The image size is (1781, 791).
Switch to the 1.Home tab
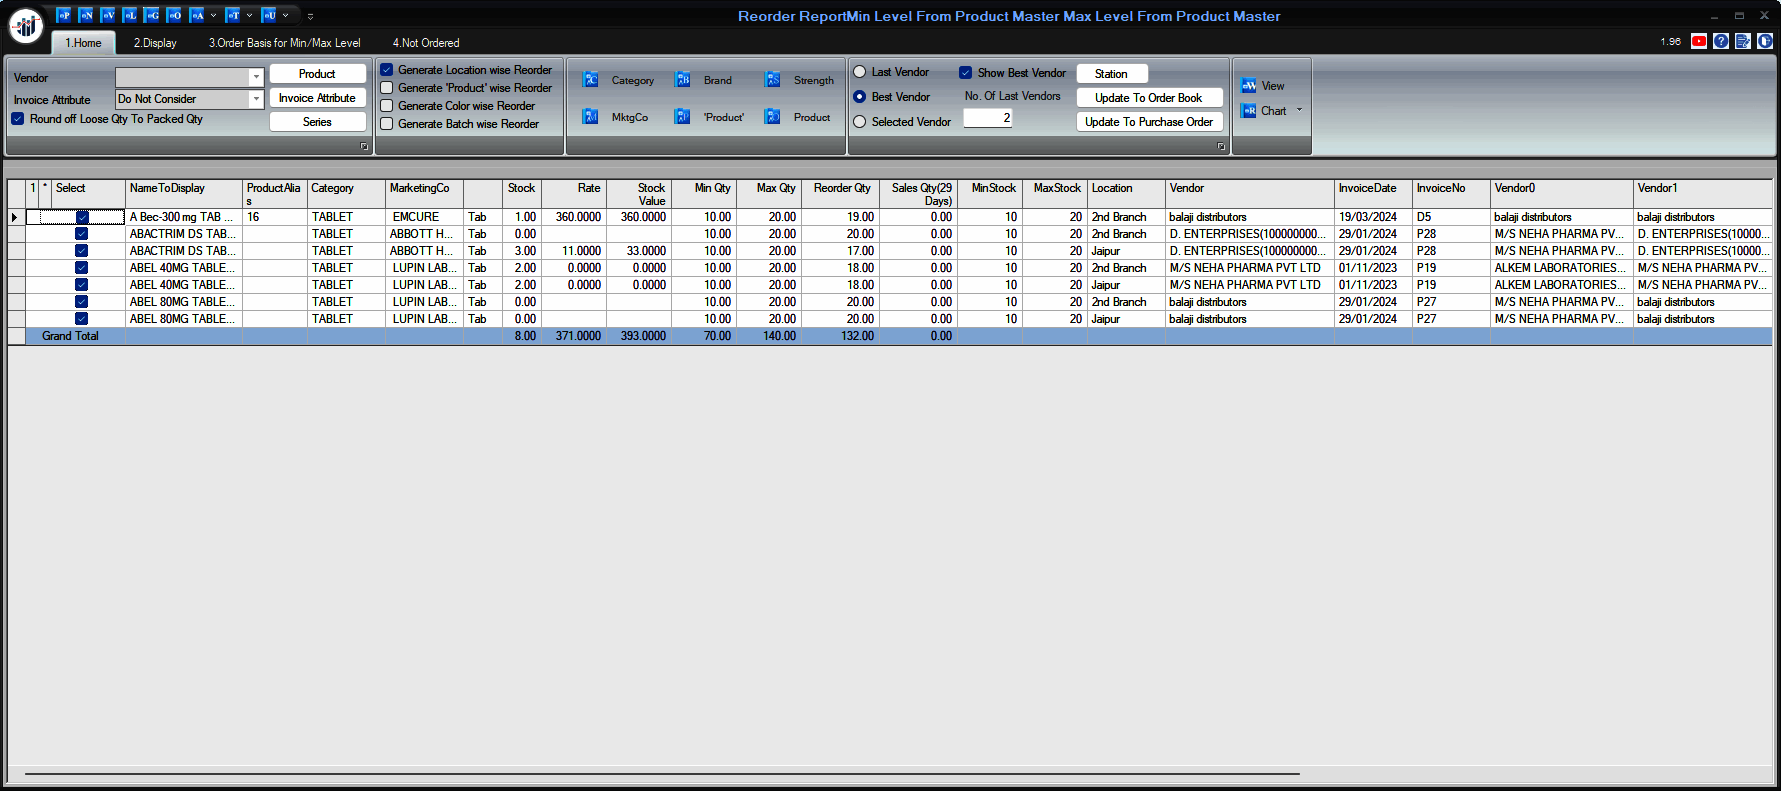84,43
